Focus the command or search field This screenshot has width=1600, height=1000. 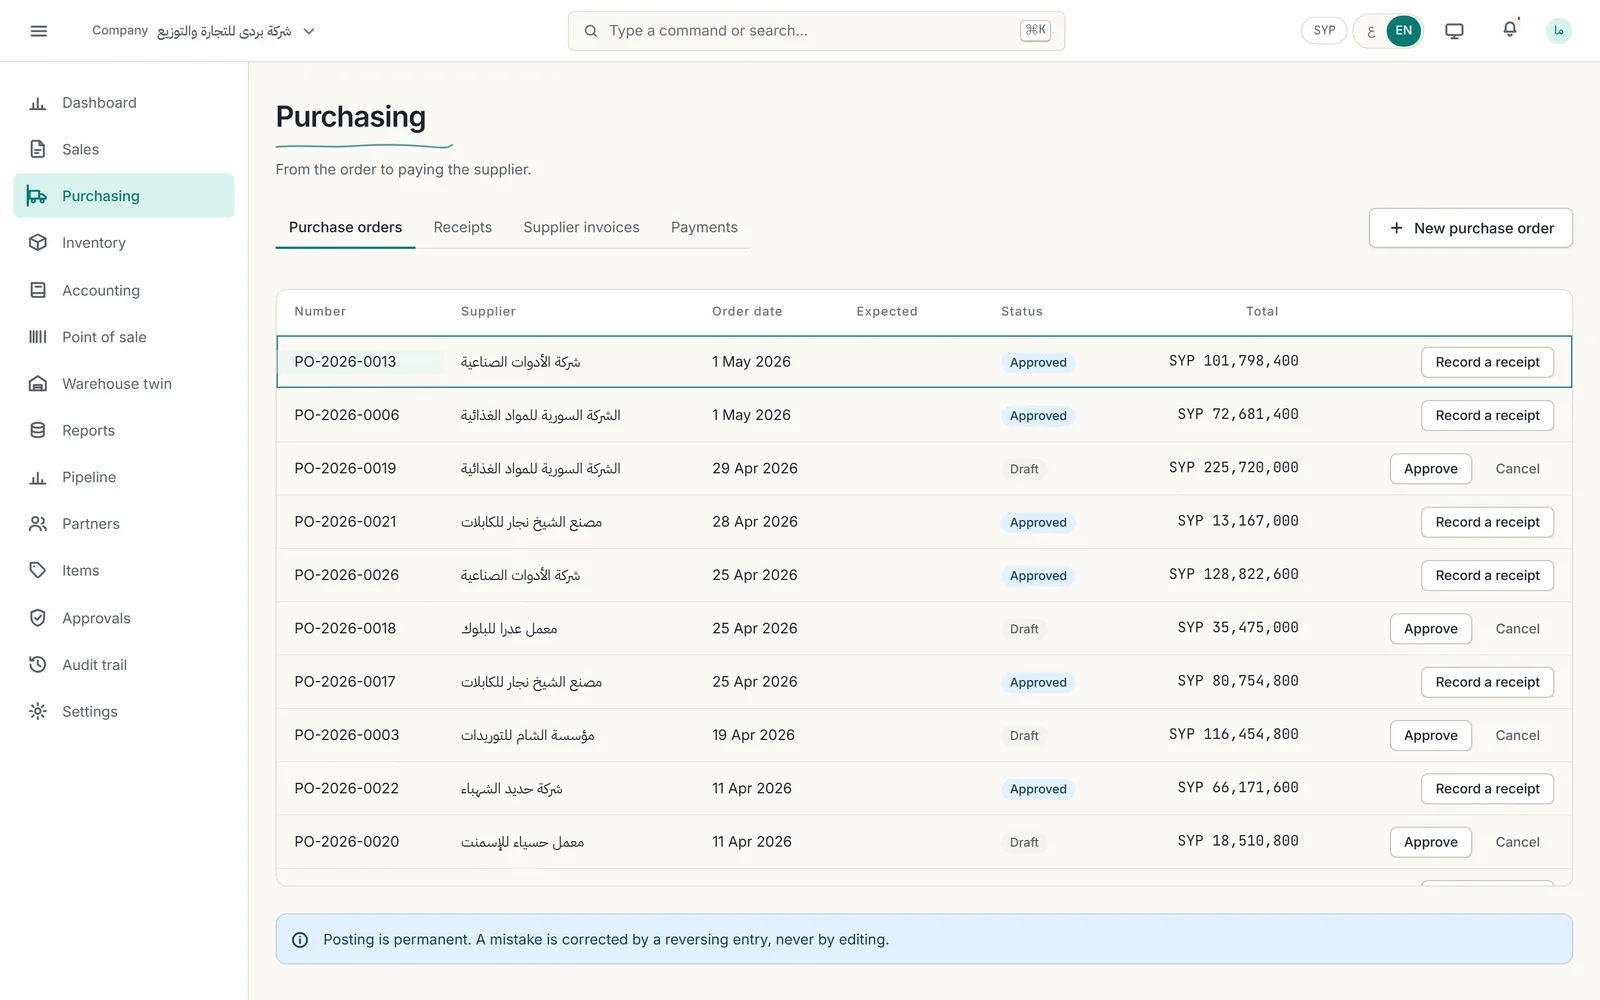[x=816, y=31]
